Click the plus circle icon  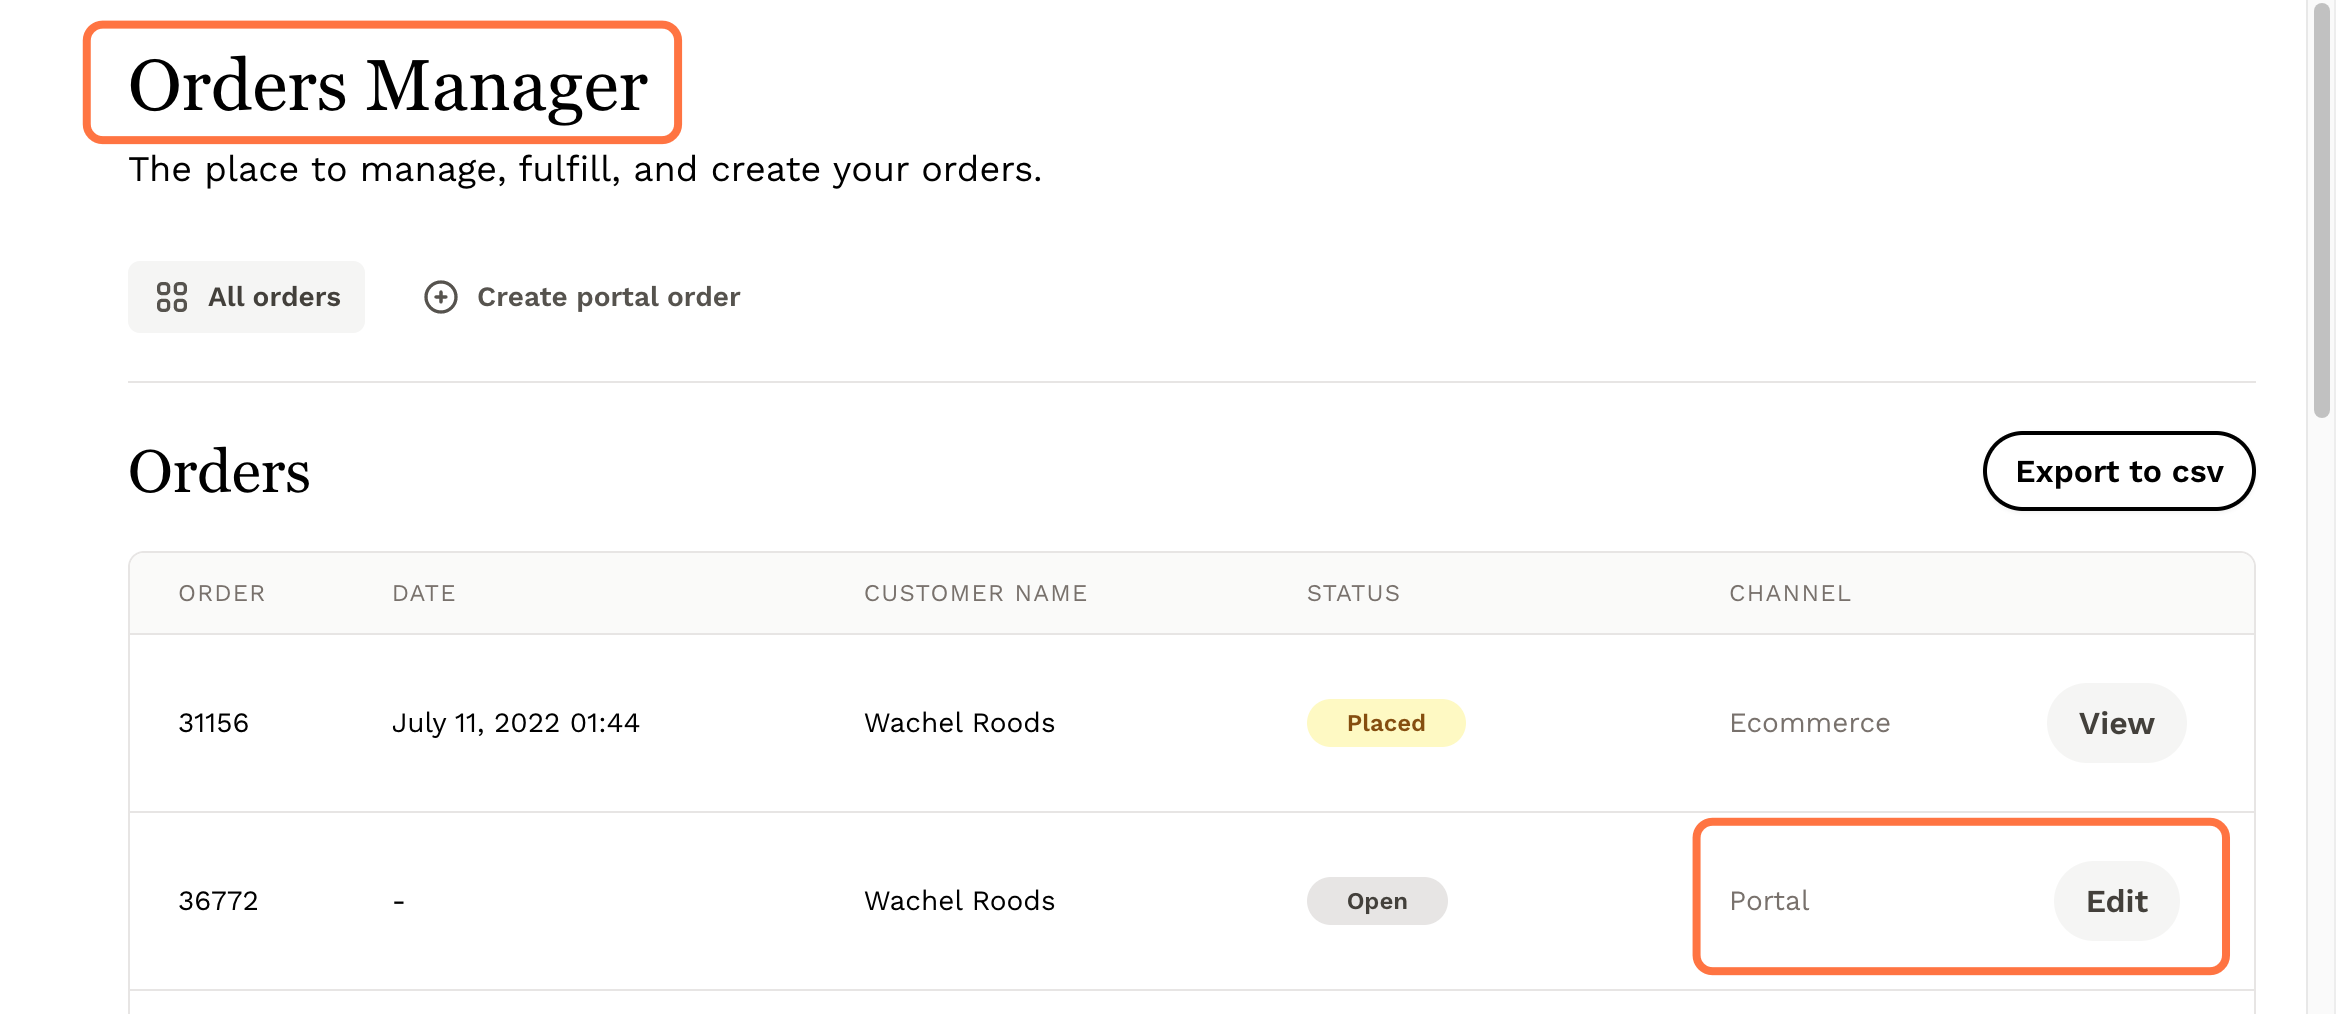point(441,297)
